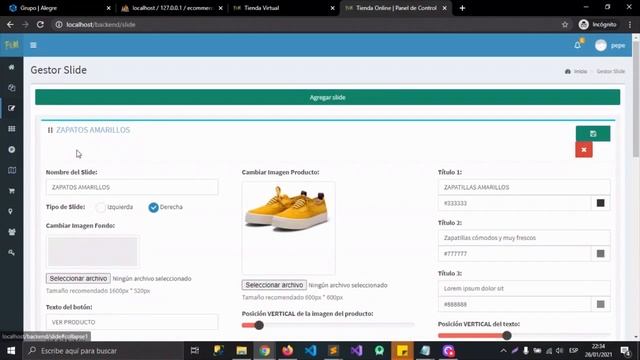
Task: Click product image vertical position slider
Action: point(328,325)
